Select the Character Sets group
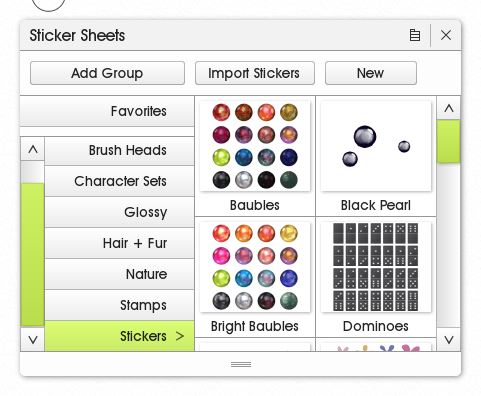This screenshot has height=396, width=481. 119,181
